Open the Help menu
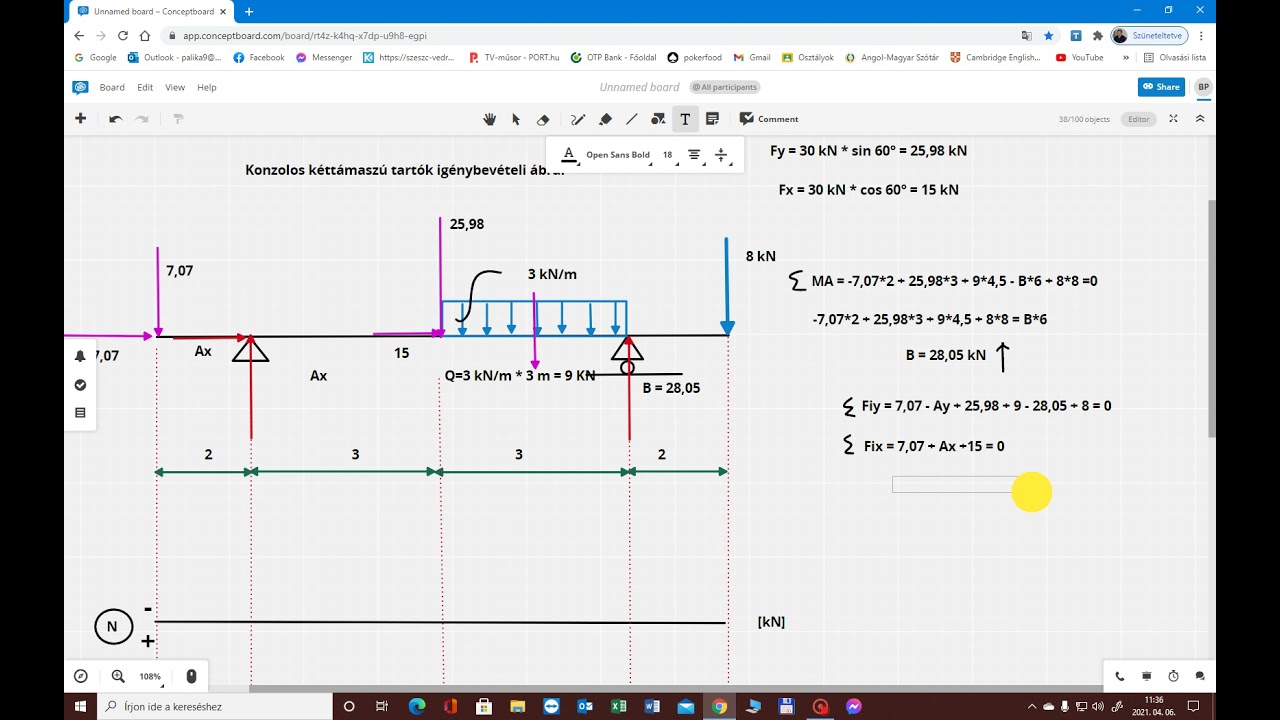1280x720 pixels. point(207,87)
